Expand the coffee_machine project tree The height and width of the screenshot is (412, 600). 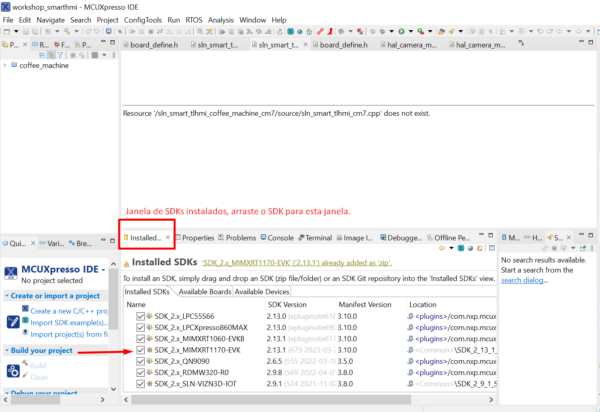[6, 65]
